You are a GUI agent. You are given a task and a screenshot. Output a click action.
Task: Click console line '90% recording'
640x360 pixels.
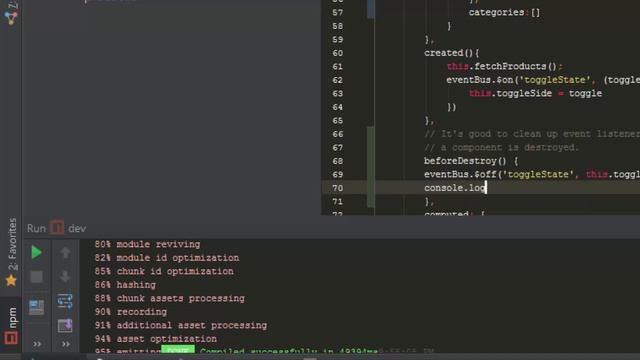pyautogui.click(x=131, y=312)
